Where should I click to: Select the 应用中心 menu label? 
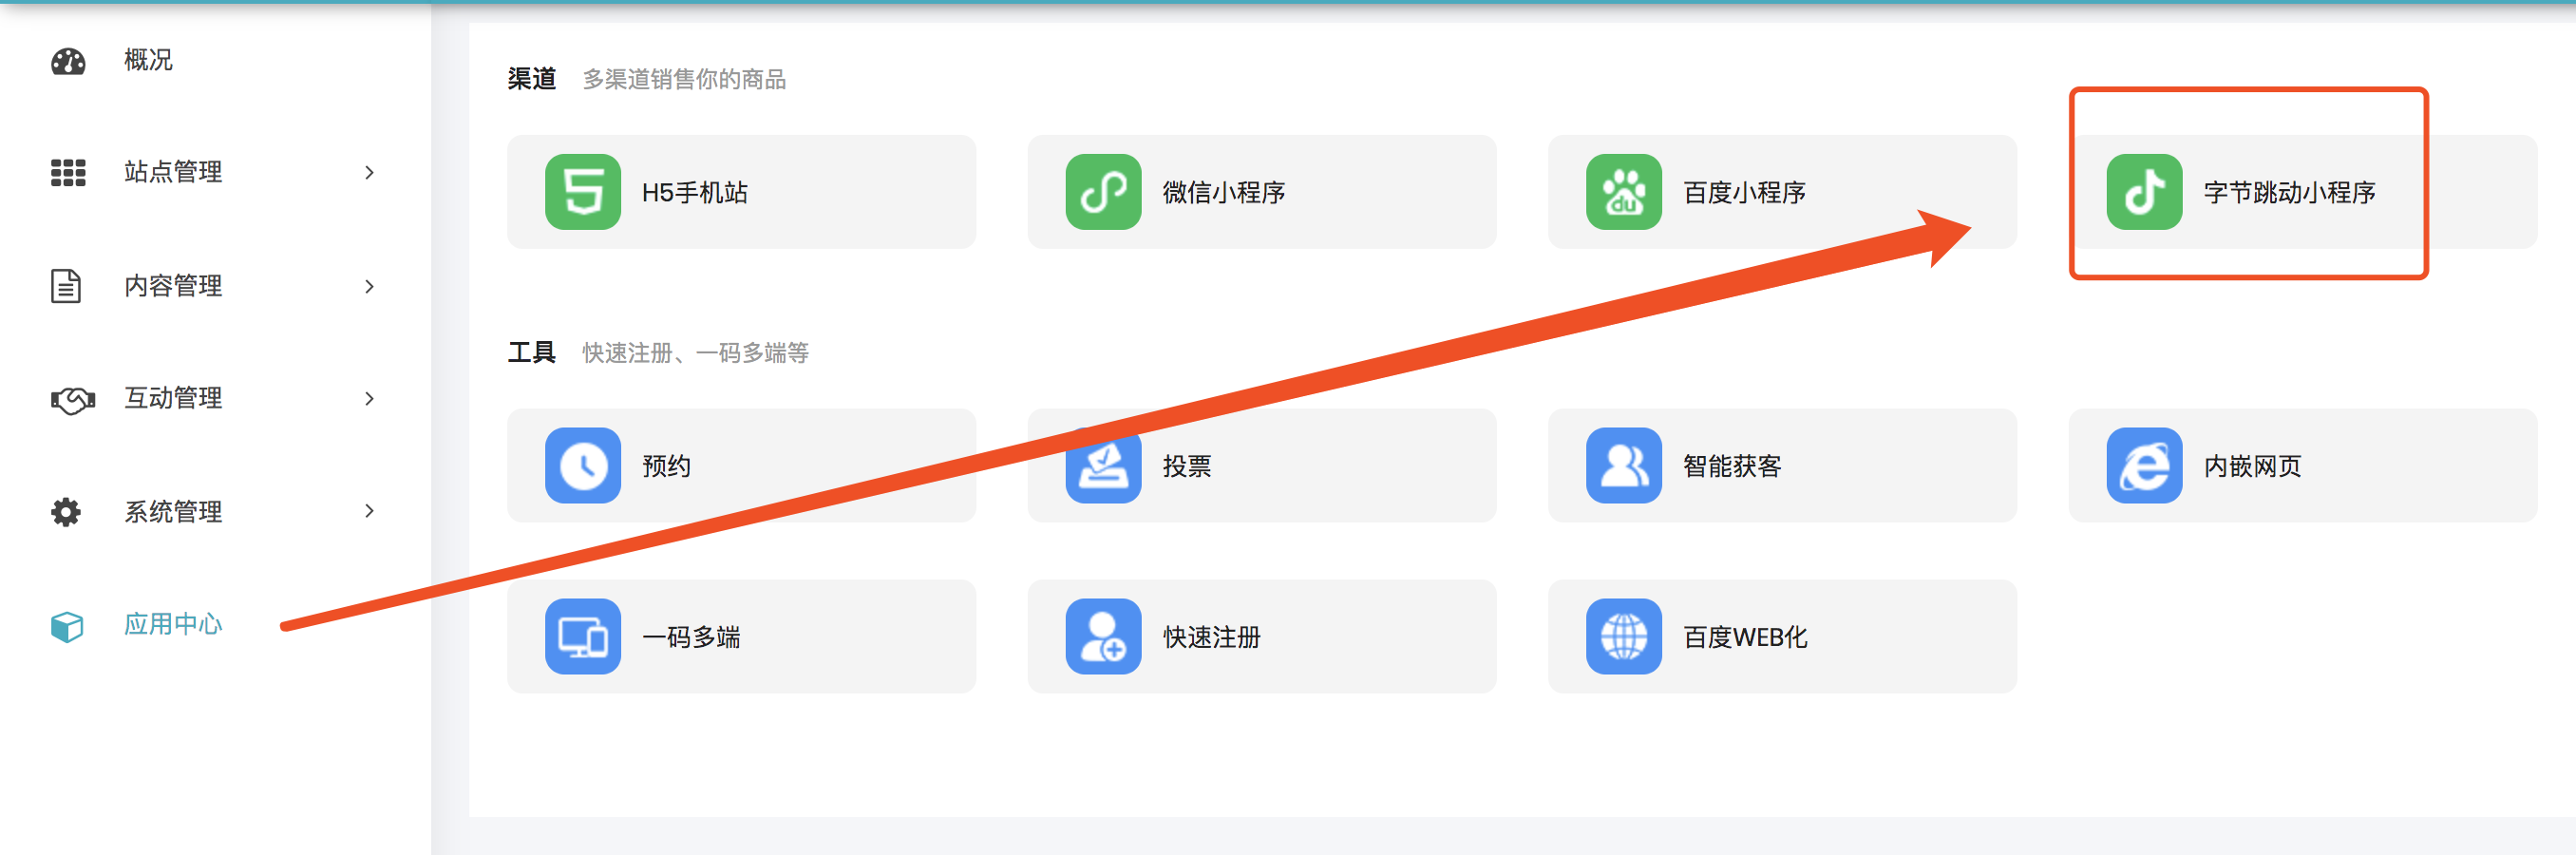173,624
